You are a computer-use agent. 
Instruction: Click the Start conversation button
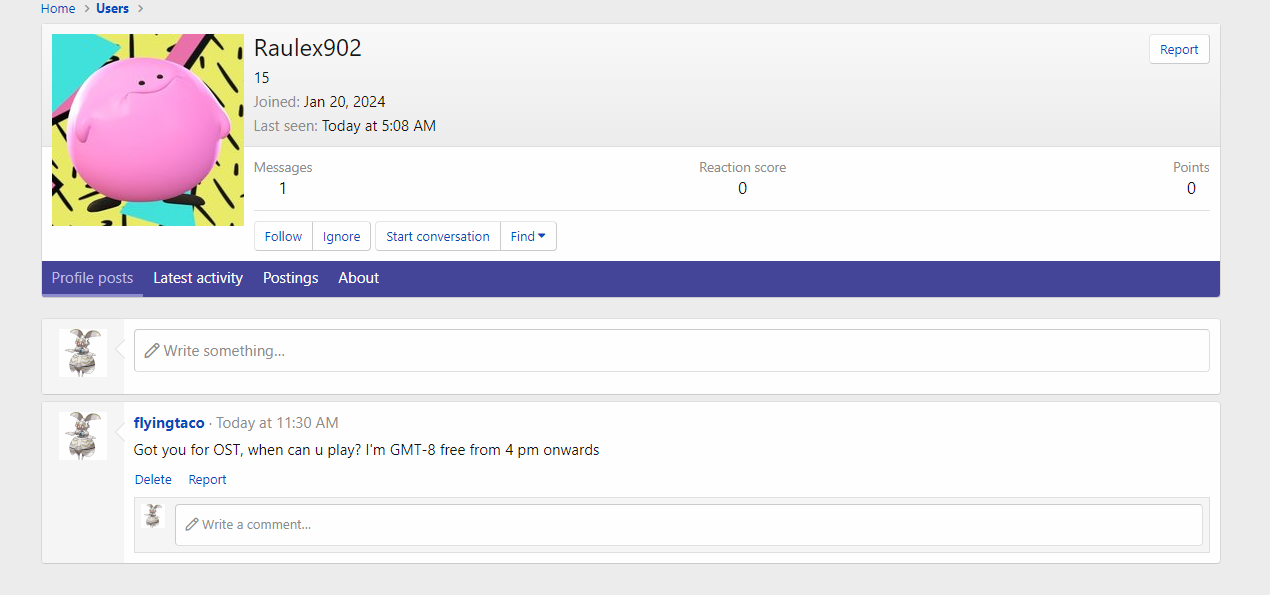click(437, 237)
